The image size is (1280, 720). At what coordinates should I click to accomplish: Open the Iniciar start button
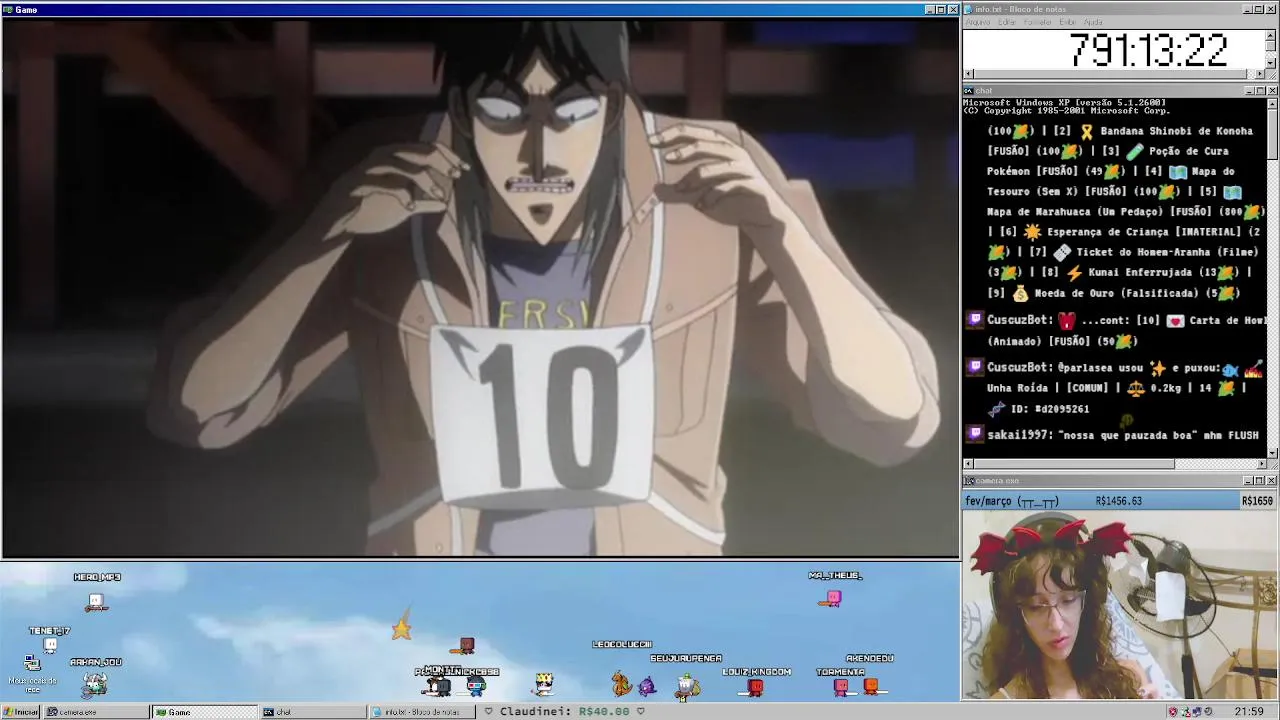click(x=20, y=712)
